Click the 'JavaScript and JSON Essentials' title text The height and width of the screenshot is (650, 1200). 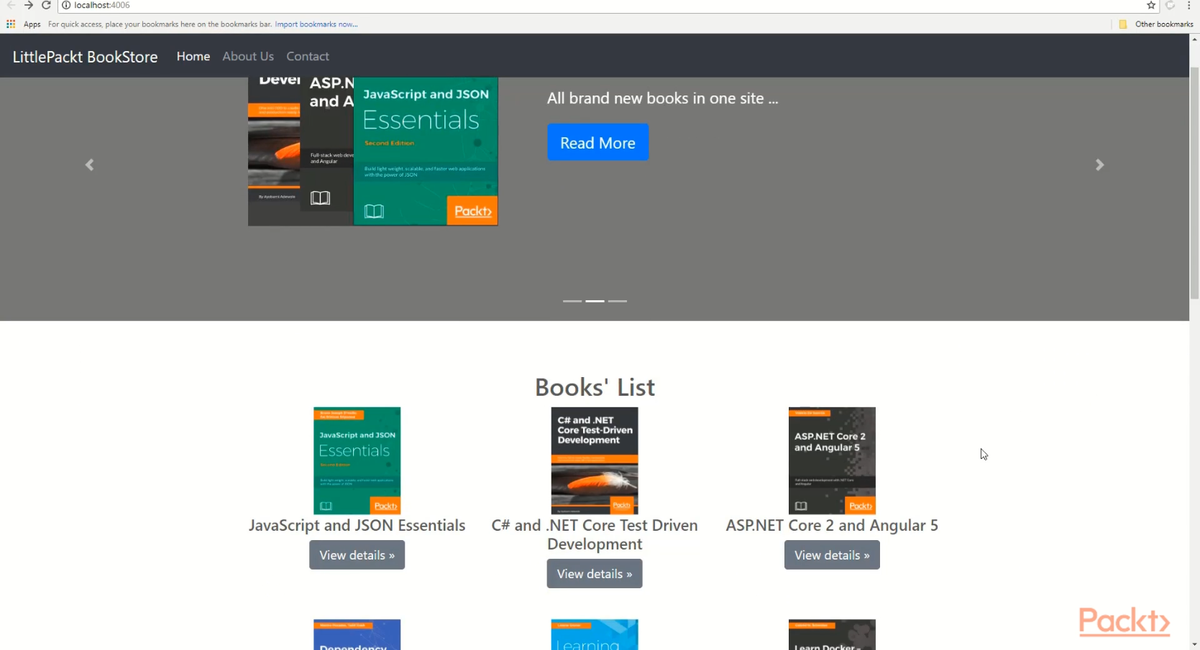pyautogui.click(x=357, y=525)
